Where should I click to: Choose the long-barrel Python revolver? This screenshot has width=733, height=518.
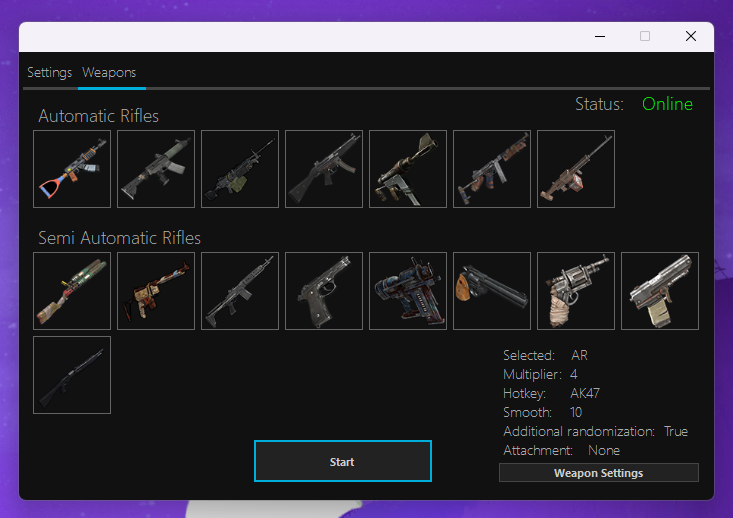(491, 291)
